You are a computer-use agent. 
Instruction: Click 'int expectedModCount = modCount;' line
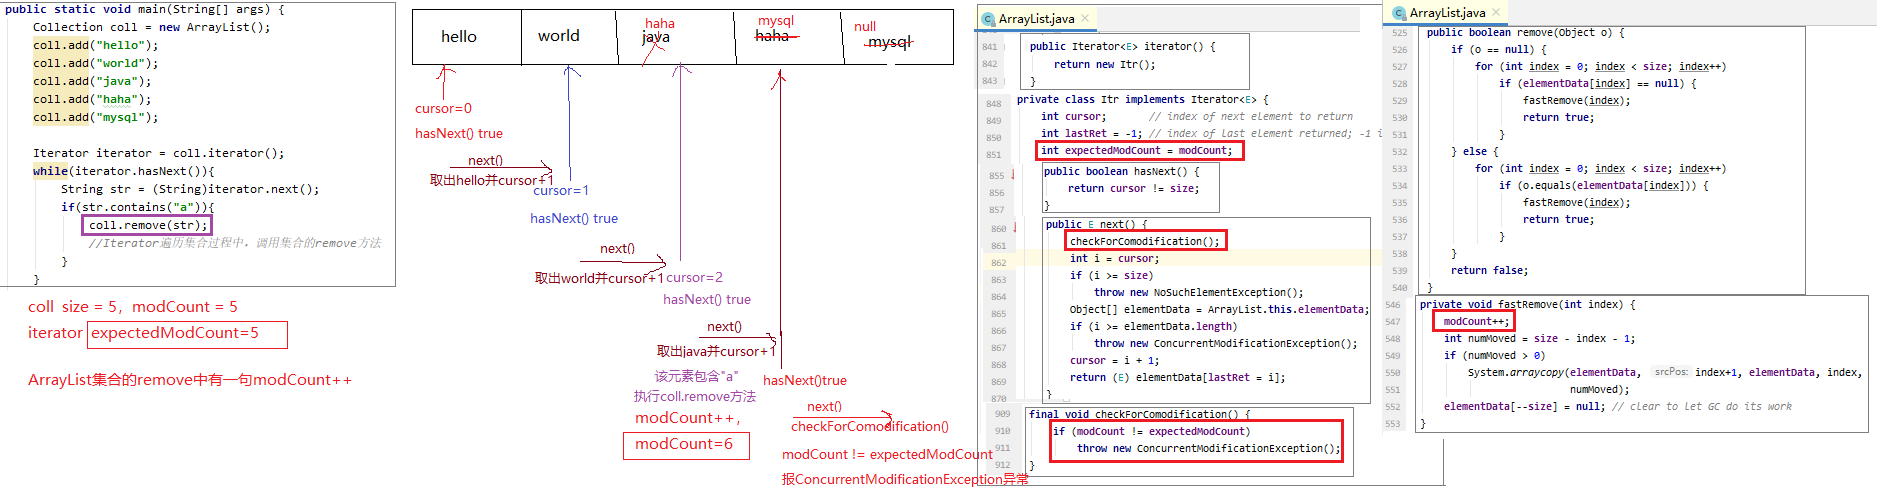(x=1136, y=150)
